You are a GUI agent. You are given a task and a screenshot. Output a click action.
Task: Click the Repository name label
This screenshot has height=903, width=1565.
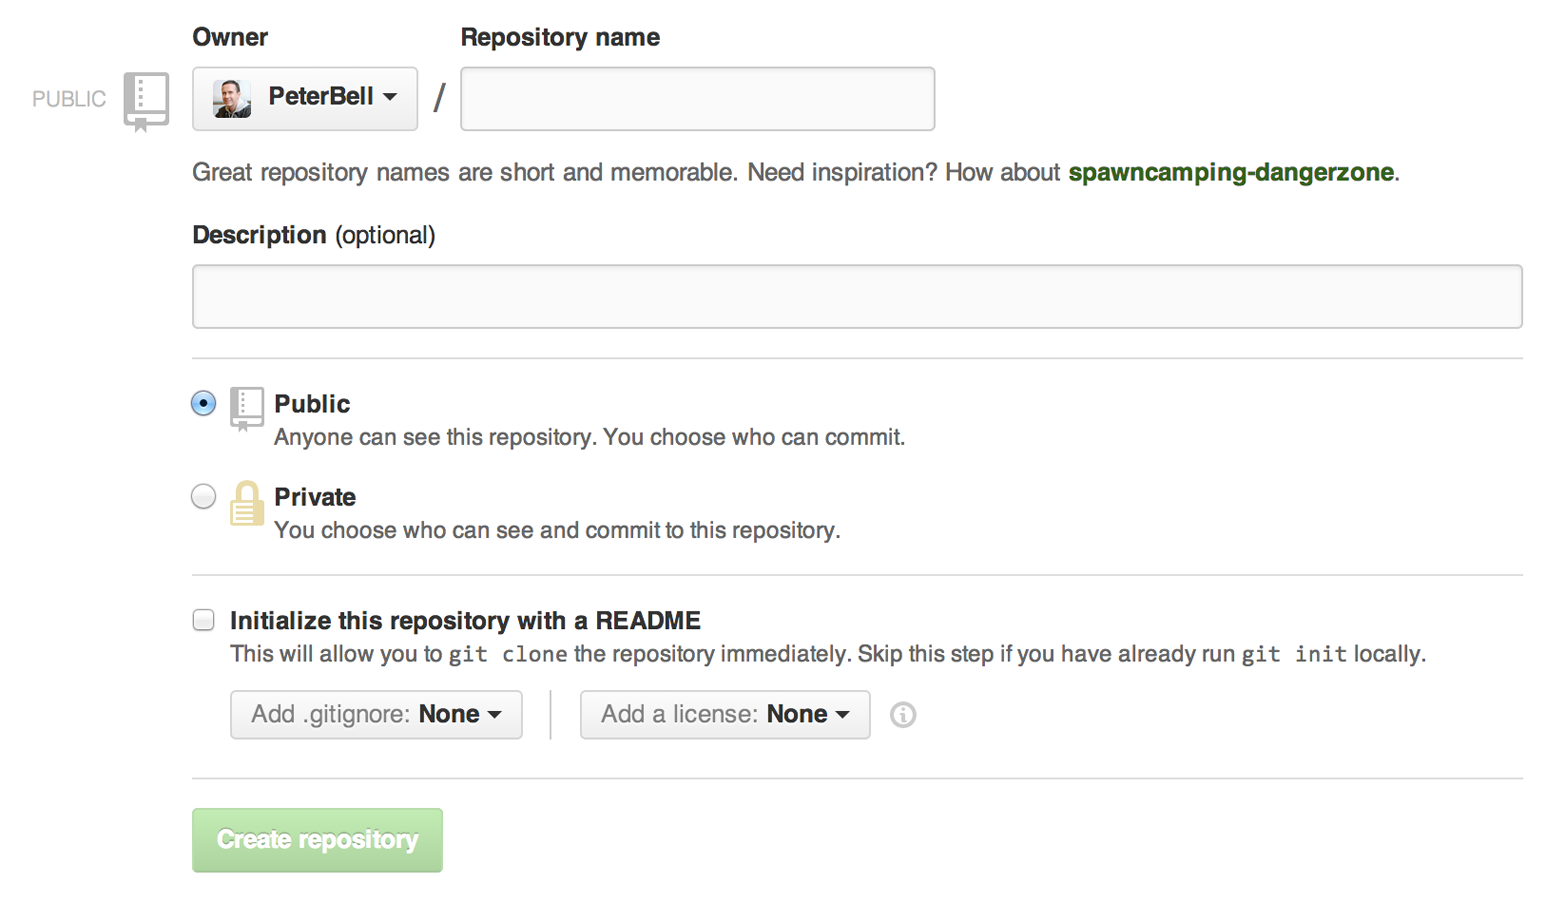[560, 37]
